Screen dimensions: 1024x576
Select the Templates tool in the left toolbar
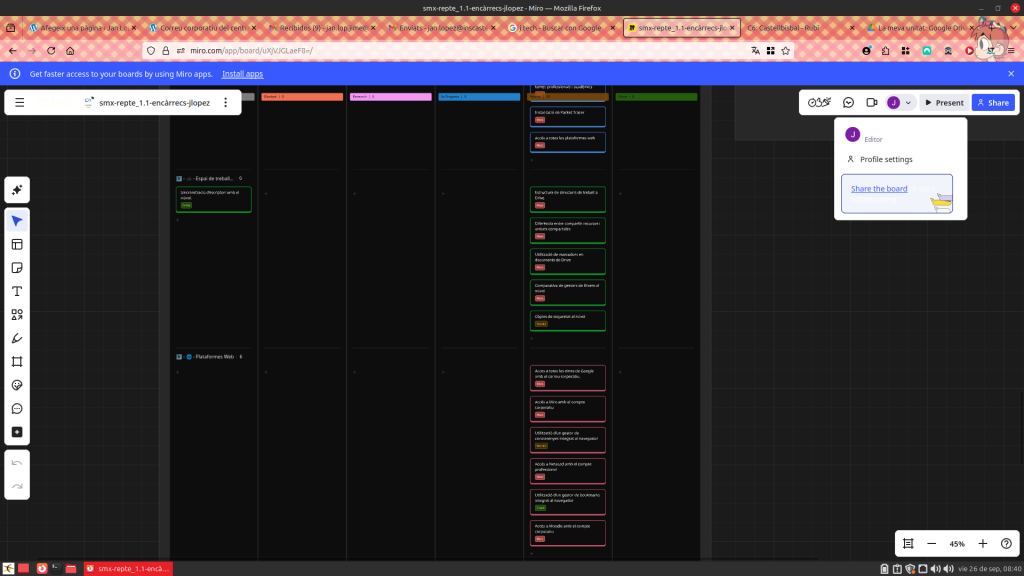pyautogui.click(x=17, y=244)
